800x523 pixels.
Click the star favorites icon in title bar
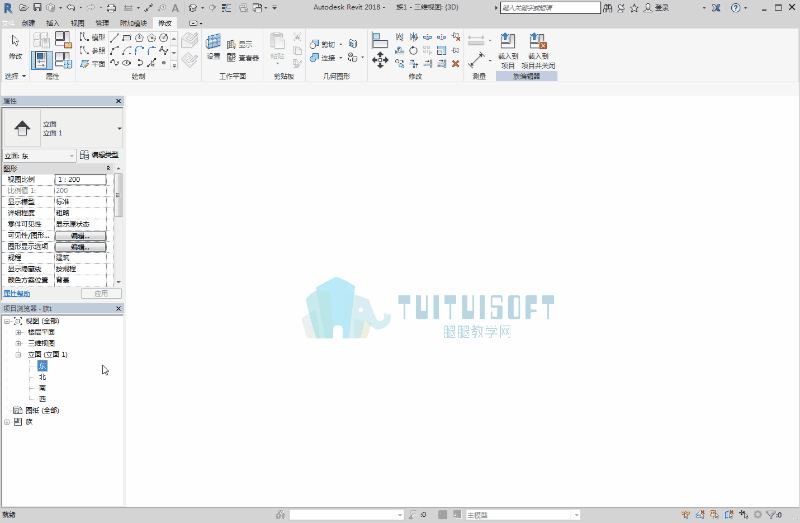(x=634, y=8)
